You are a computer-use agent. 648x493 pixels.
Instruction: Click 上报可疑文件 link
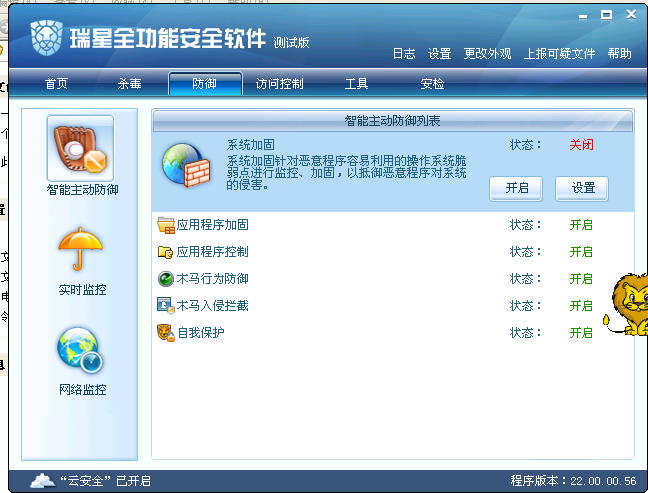560,54
